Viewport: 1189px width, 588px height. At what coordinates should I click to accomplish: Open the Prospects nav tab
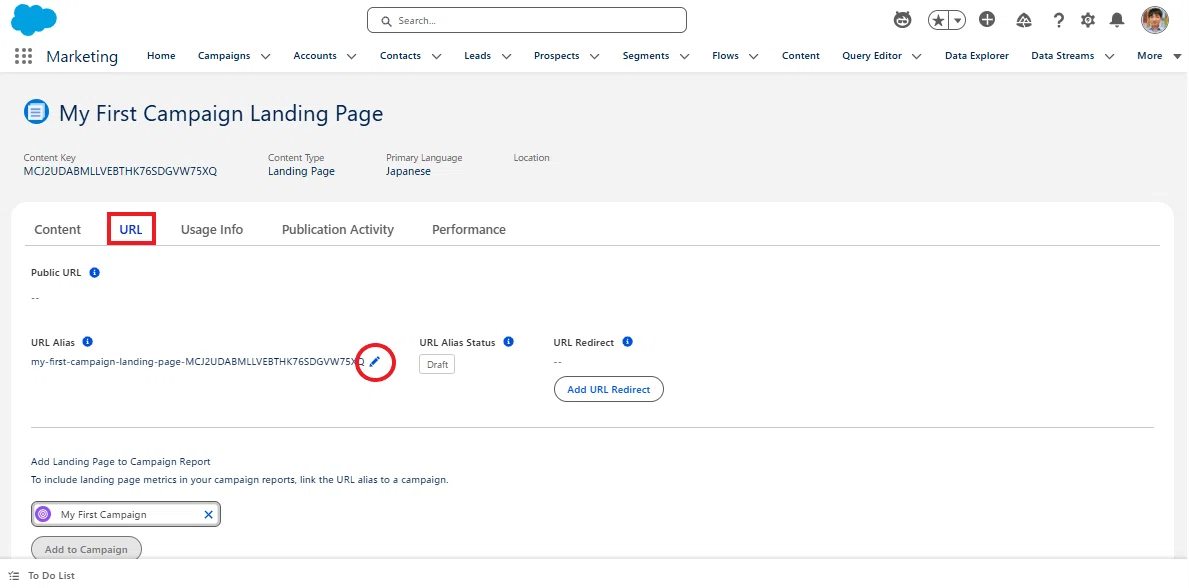click(x=557, y=55)
